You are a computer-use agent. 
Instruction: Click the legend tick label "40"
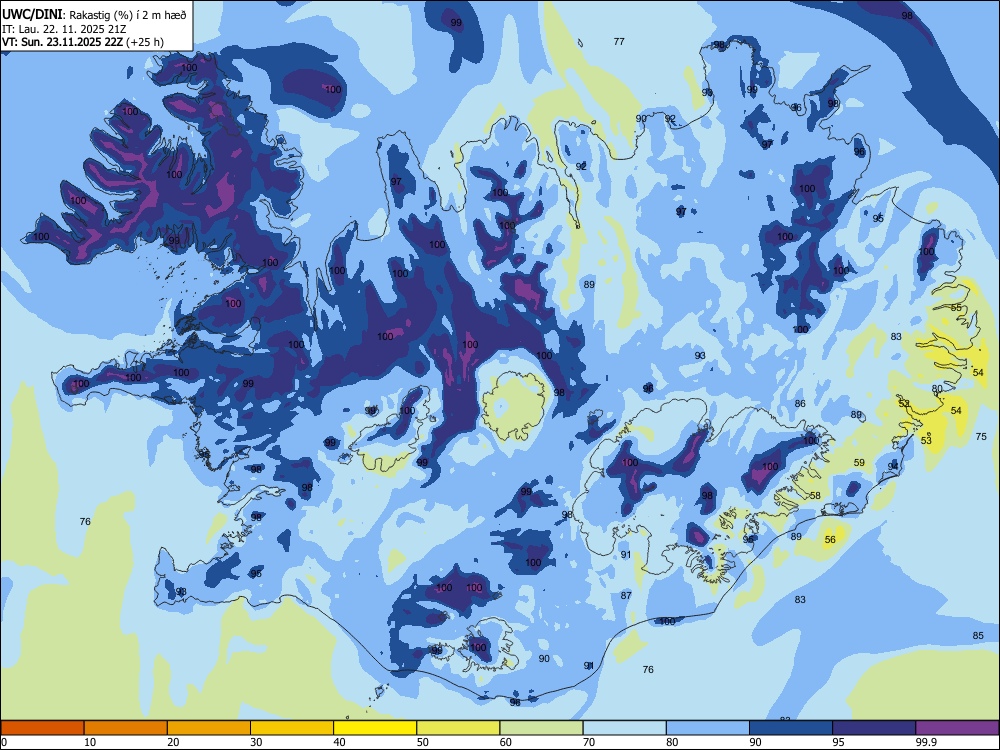pos(340,742)
